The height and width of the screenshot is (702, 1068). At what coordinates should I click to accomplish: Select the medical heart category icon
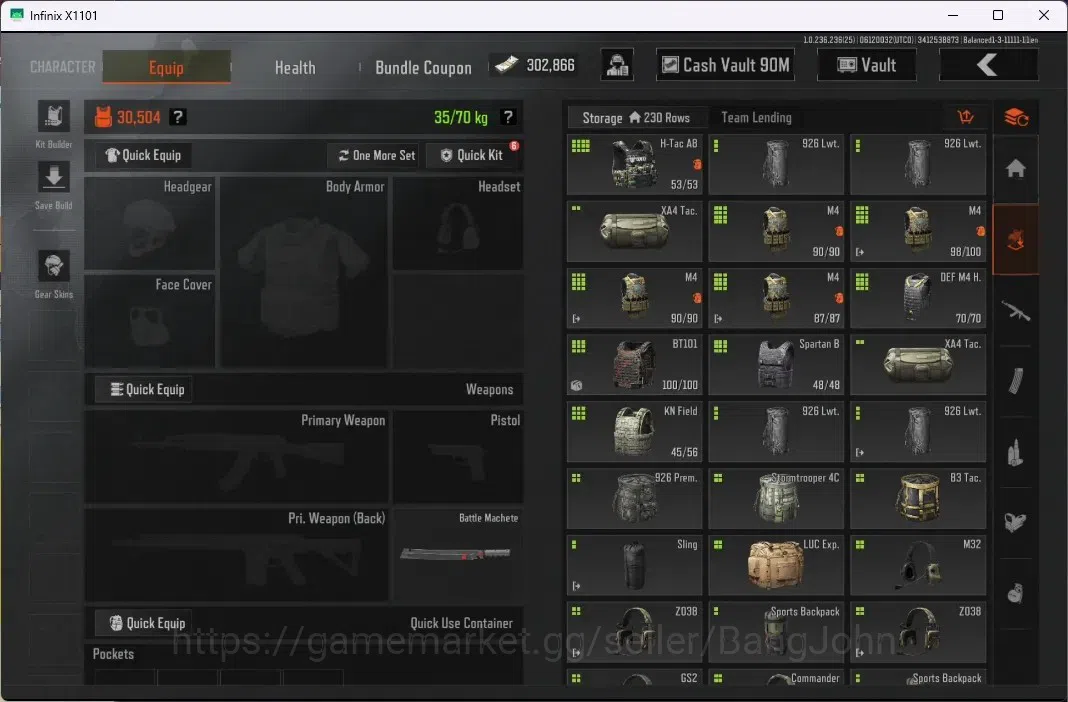(1016, 522)
